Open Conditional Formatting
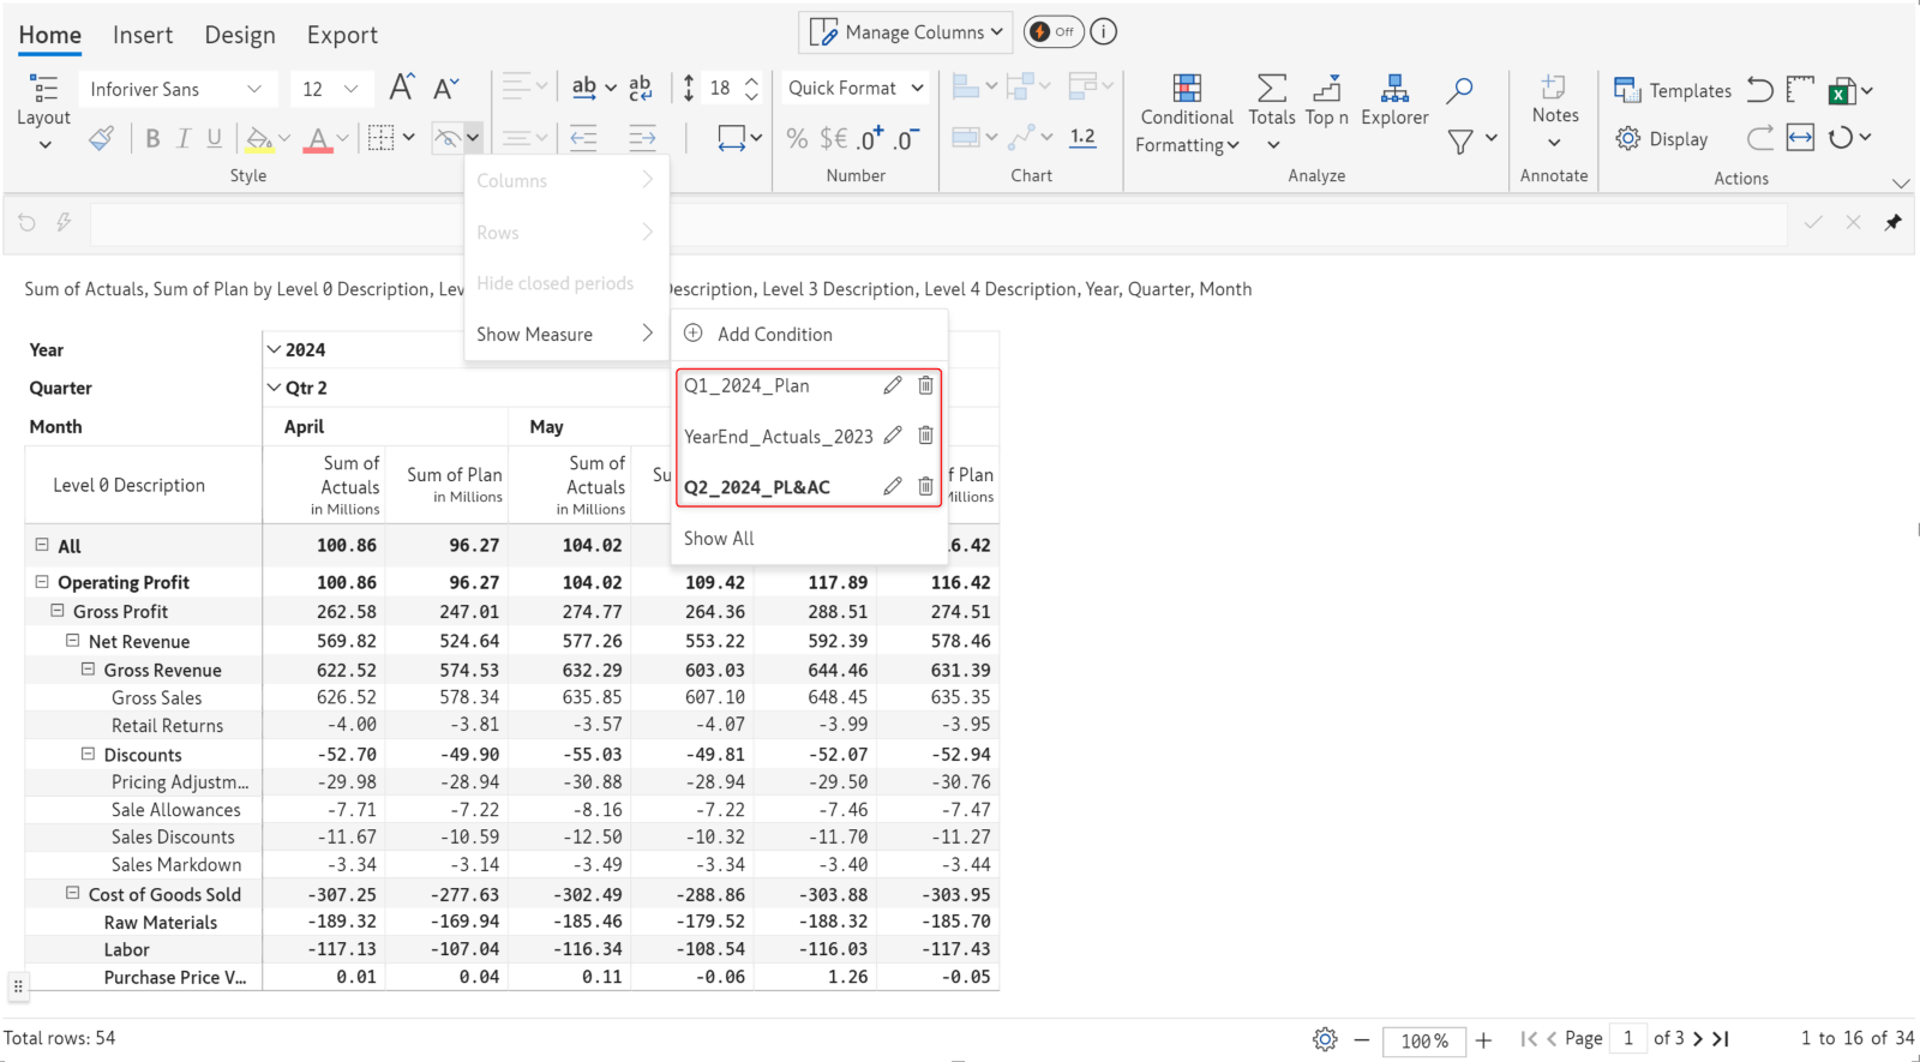This screenshot has width=1920, height=1062. [1187, 114]
